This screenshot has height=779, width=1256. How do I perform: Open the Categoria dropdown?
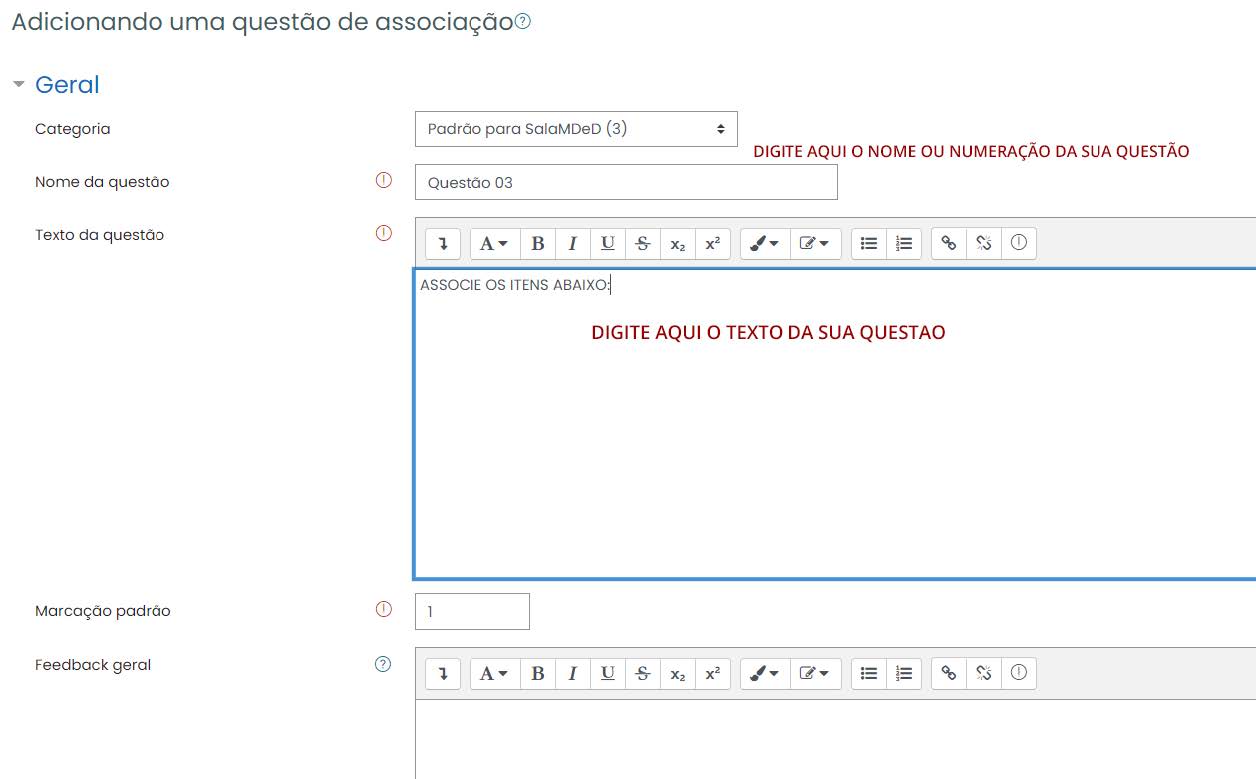pyautogui.click(x=576, y=128)
